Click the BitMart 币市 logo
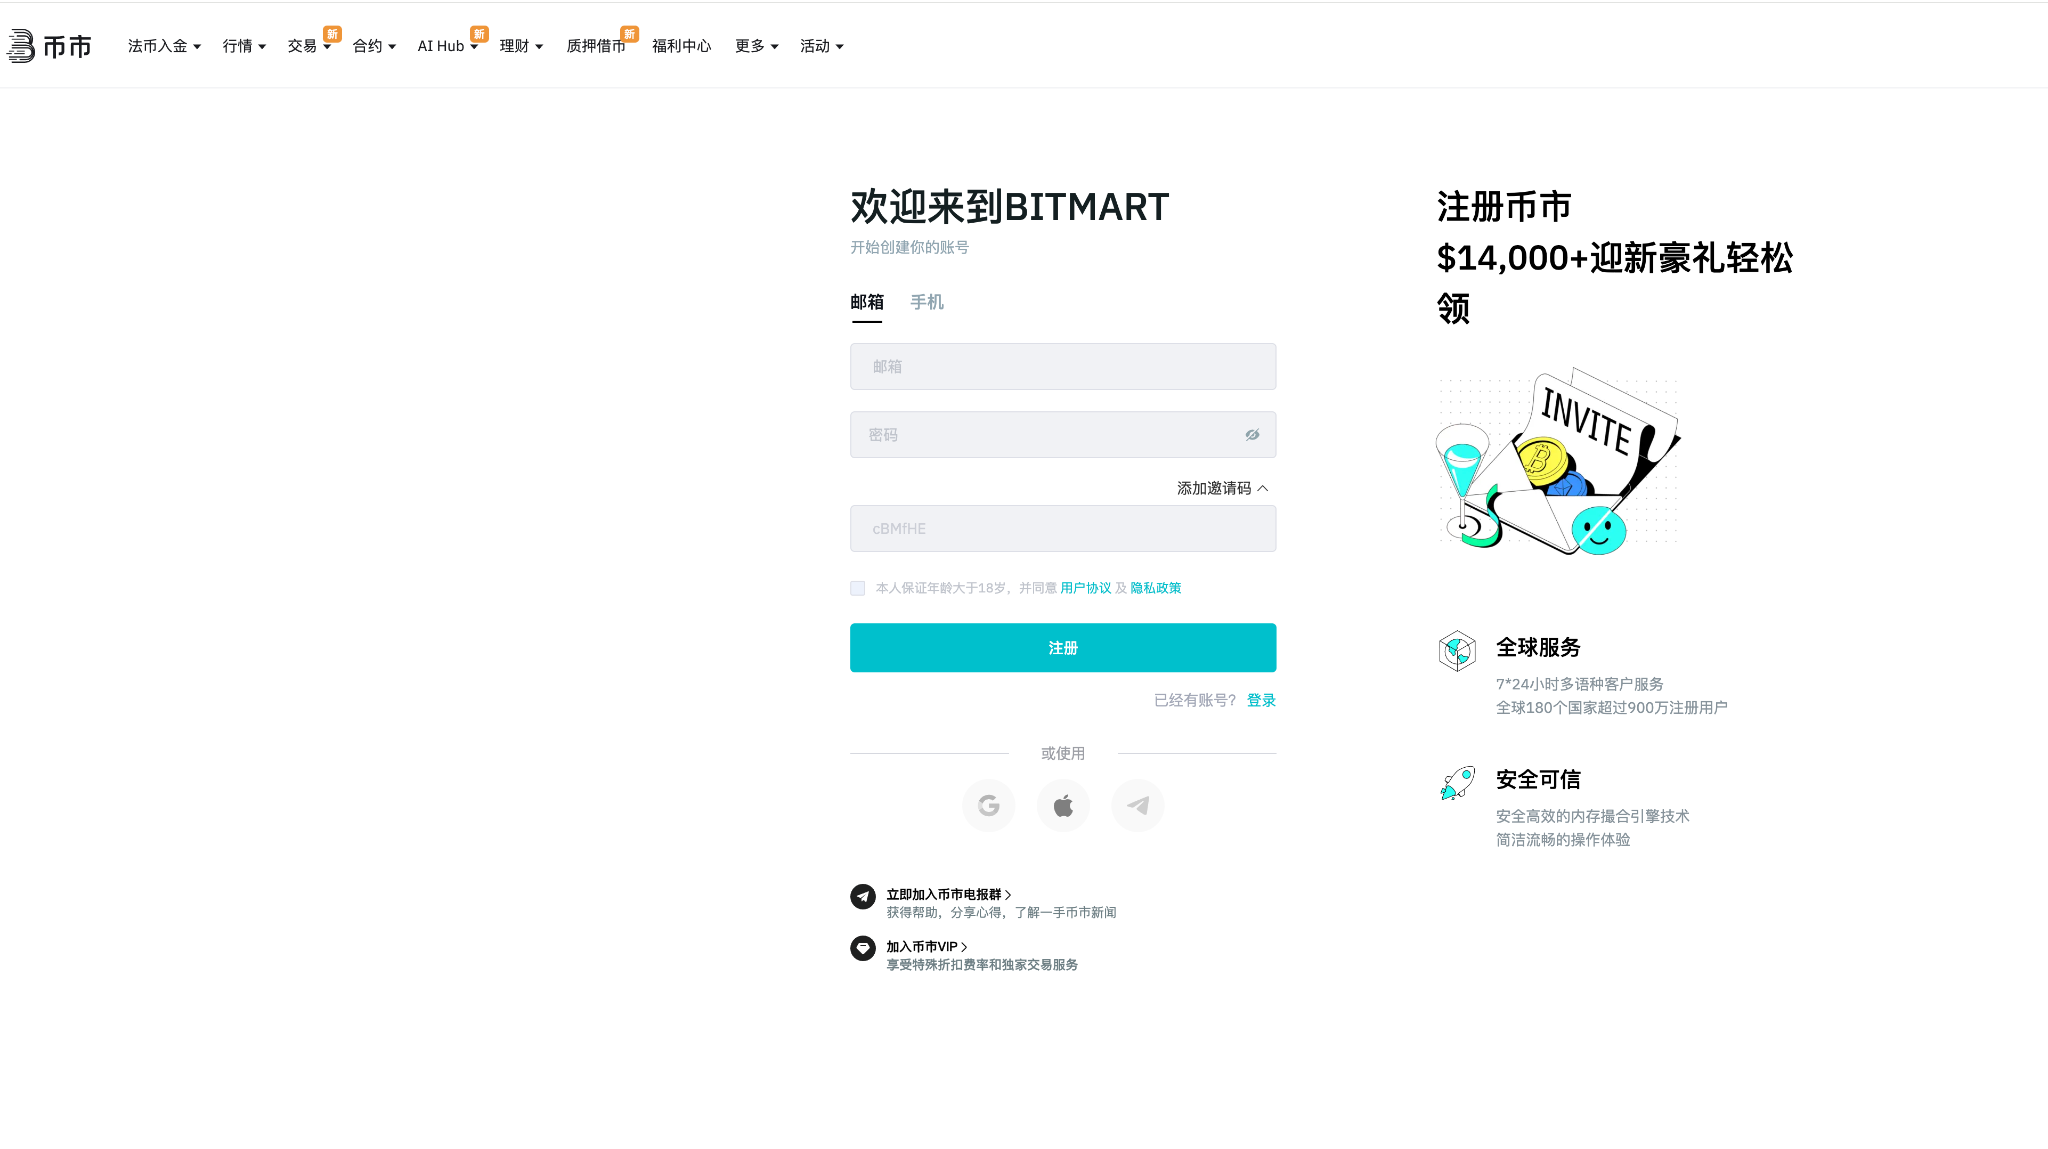2048x1149 pixels. tap(49, 46)
